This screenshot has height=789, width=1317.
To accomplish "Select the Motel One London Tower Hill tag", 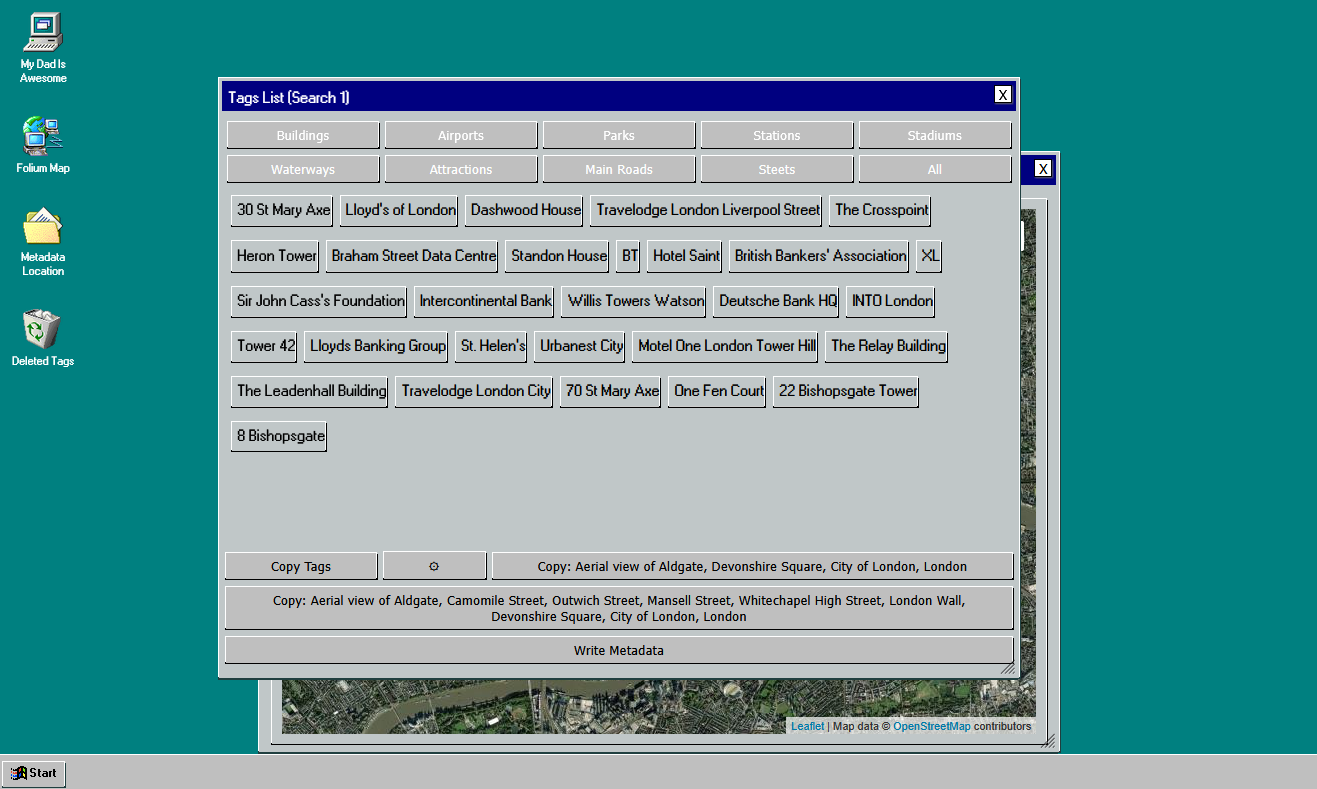I will point(727,346).
